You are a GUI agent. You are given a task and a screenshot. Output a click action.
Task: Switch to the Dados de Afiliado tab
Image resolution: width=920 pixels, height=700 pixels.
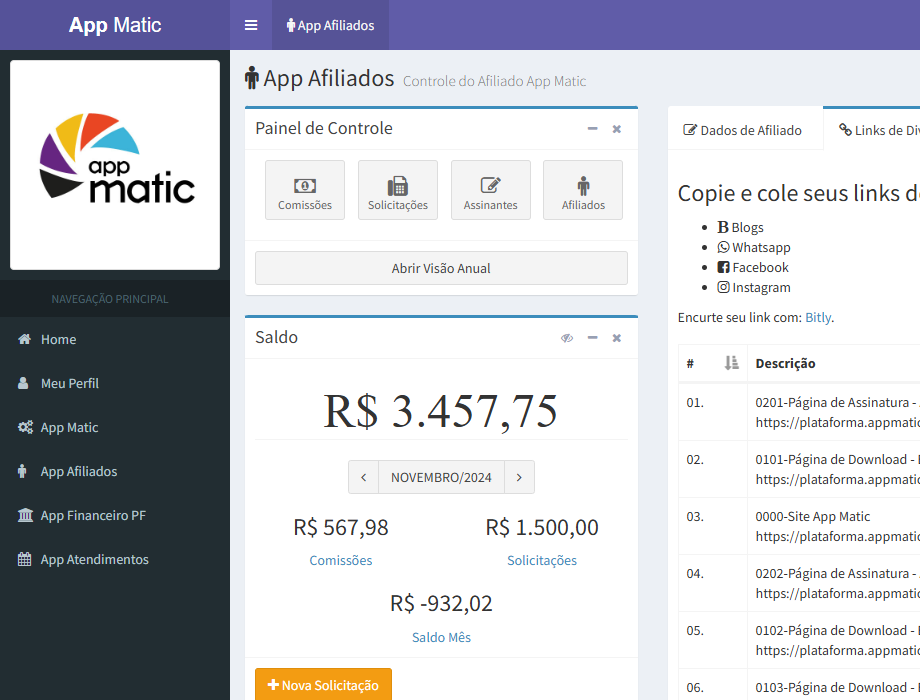744,130
